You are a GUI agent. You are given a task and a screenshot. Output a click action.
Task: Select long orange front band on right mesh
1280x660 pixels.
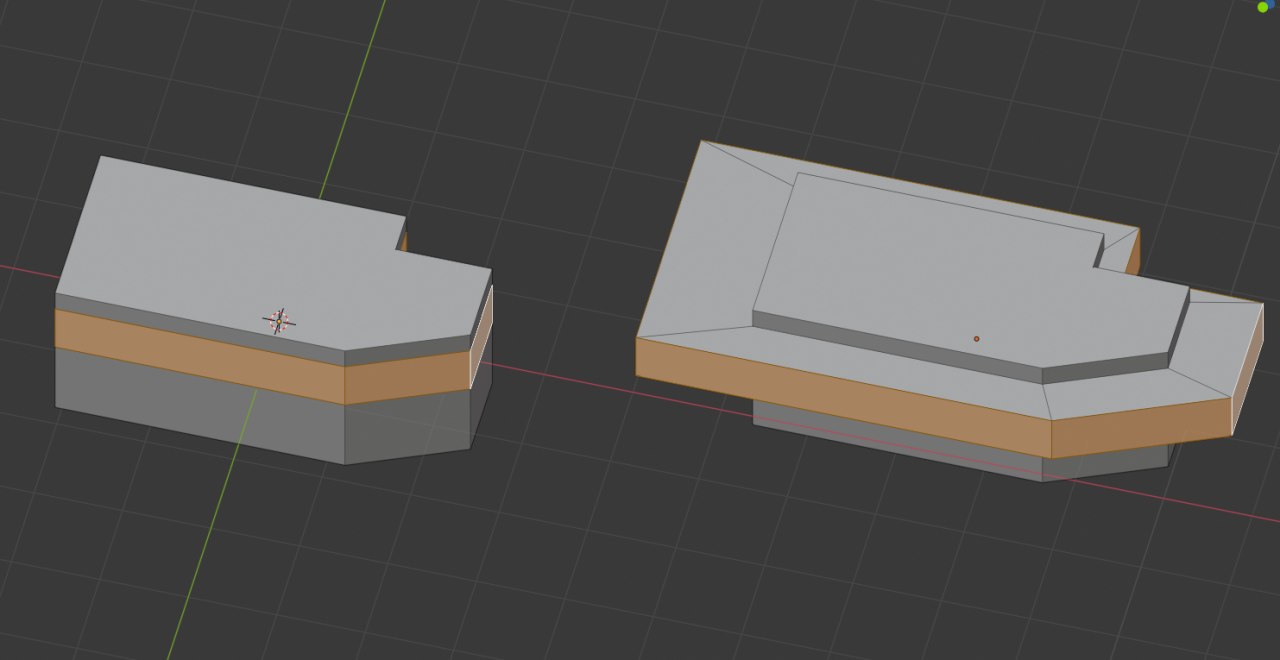pos(843,397)
